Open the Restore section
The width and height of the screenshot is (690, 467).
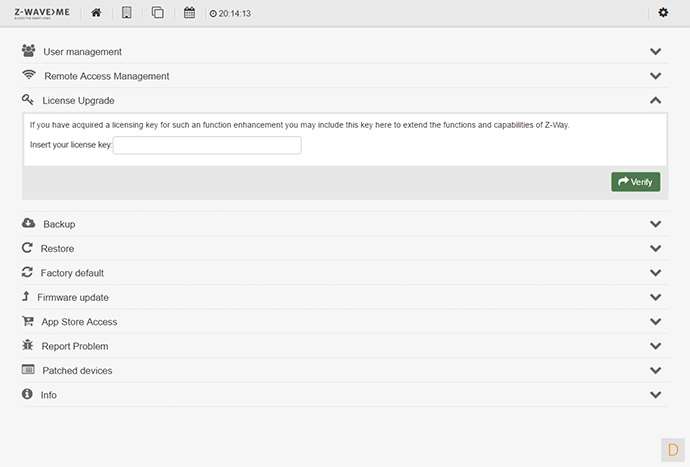coord(57,249)
